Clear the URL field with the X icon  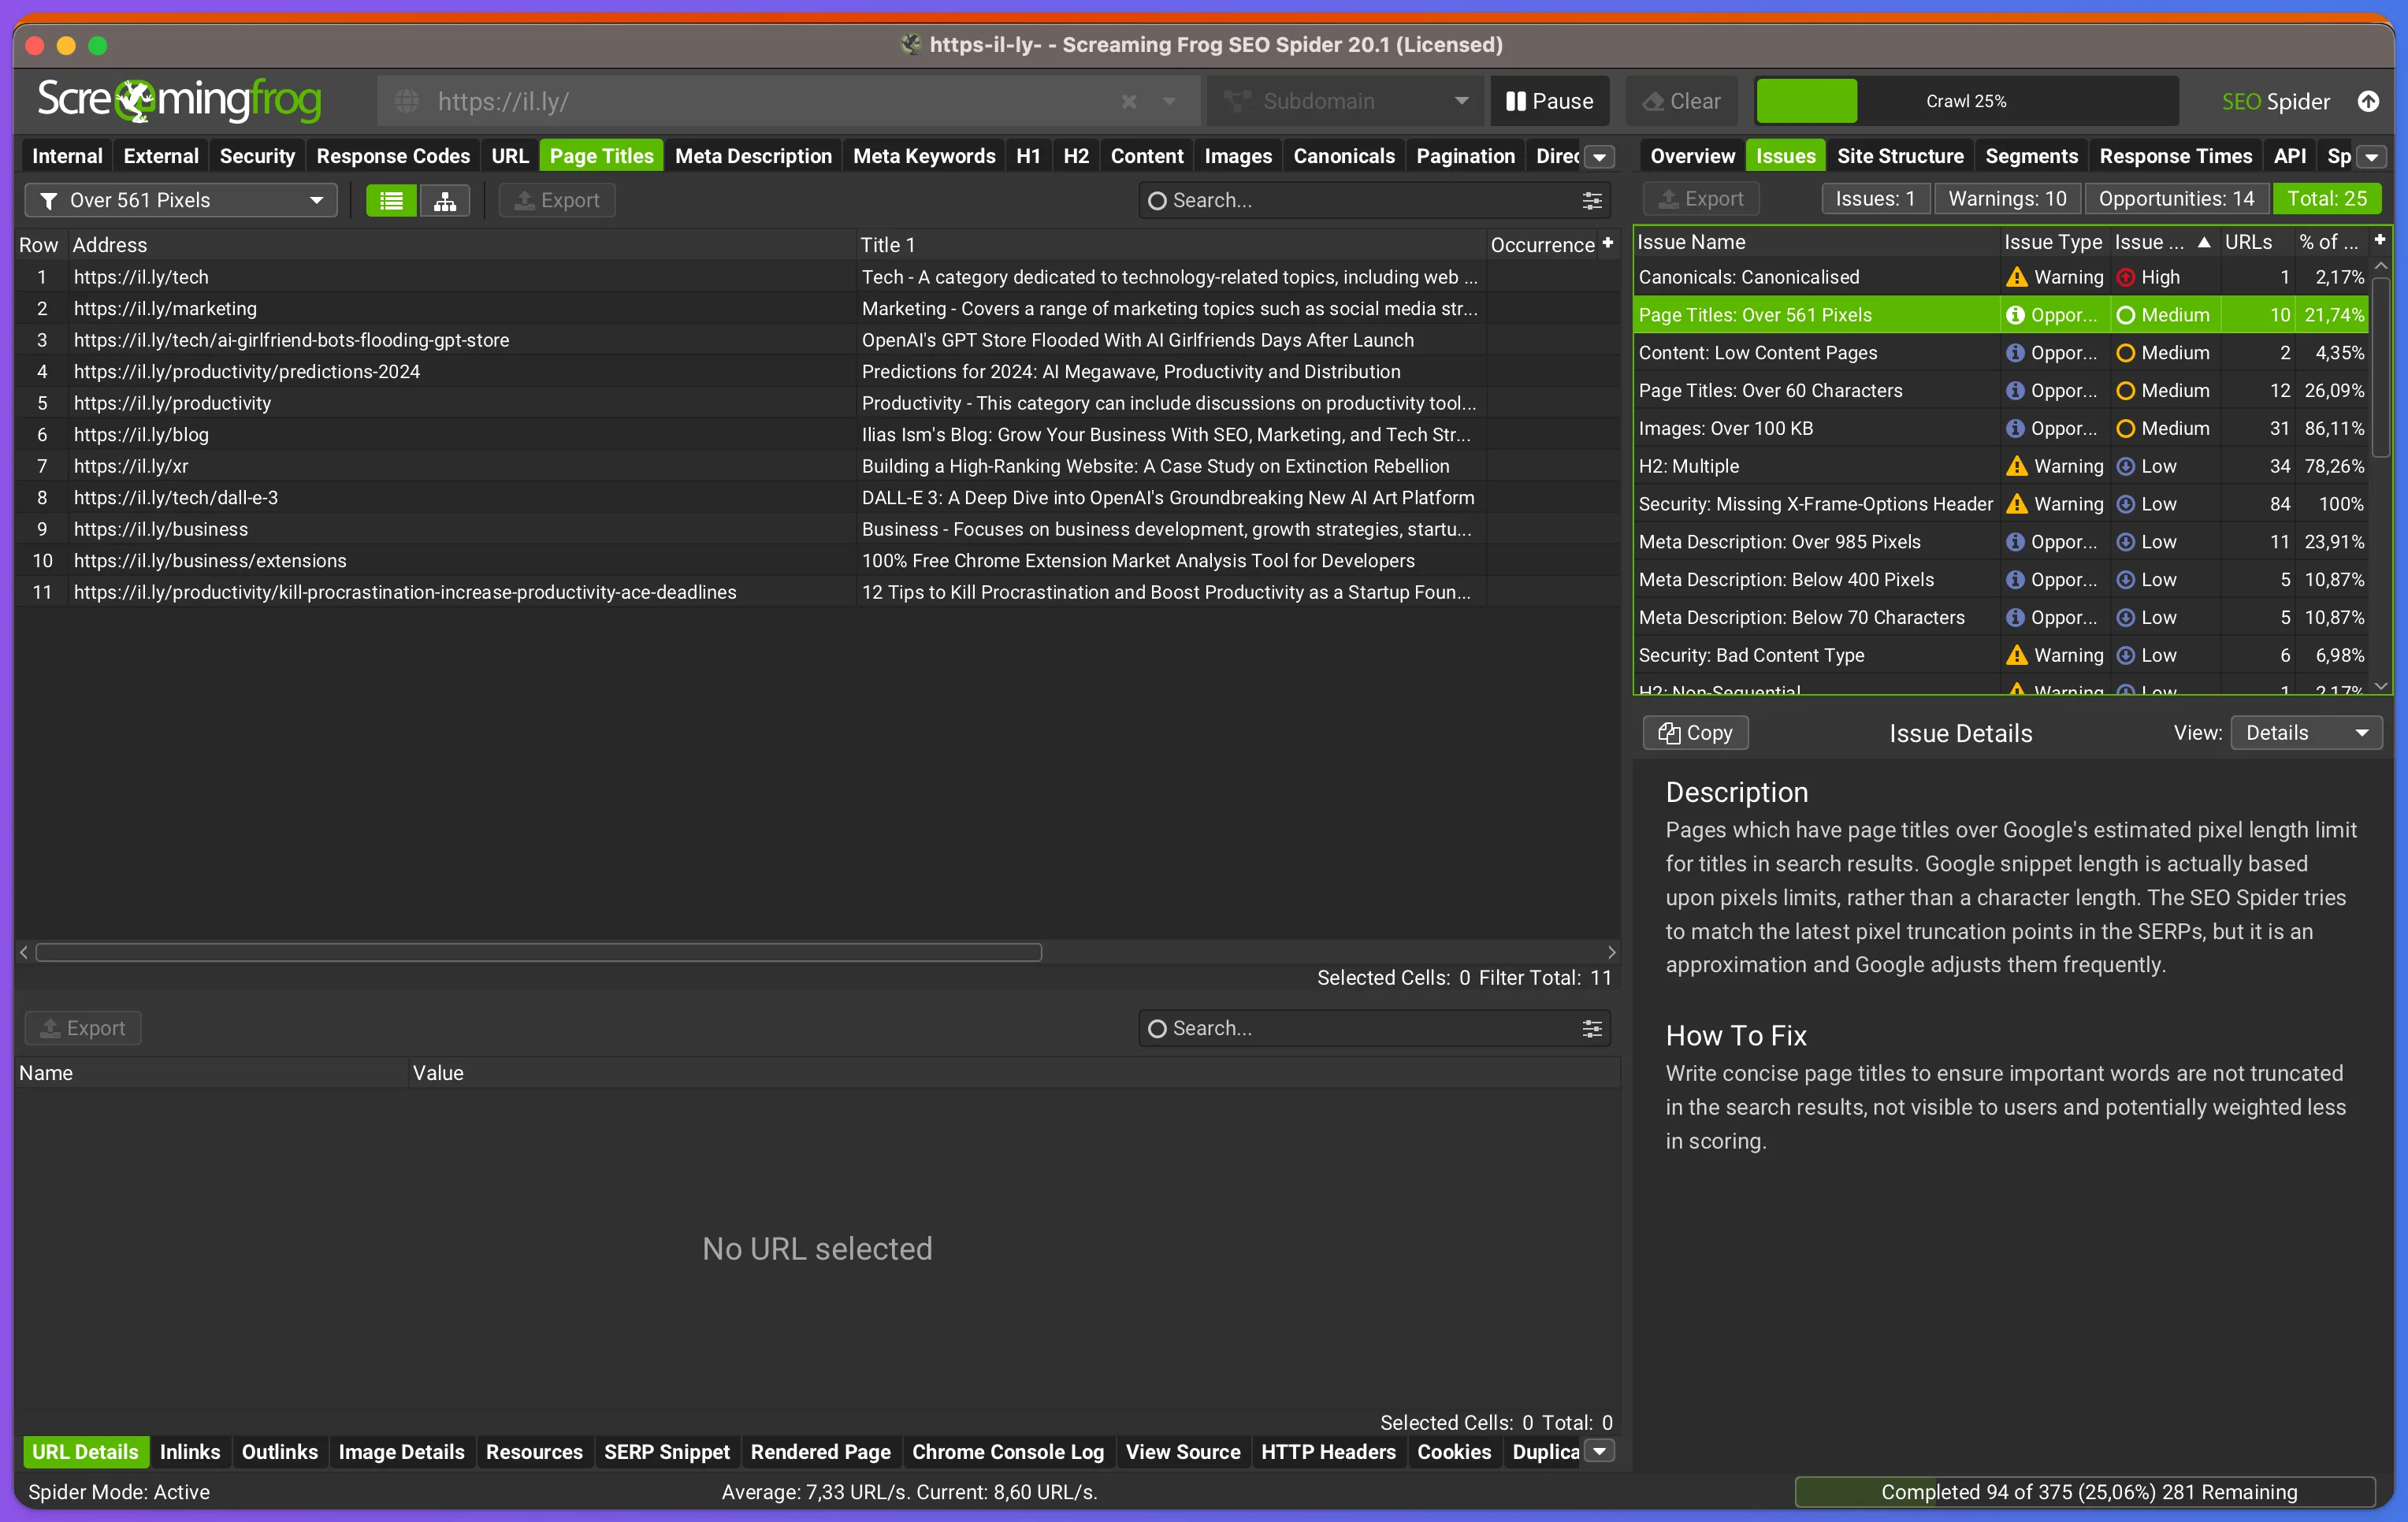coord(1129,101)
